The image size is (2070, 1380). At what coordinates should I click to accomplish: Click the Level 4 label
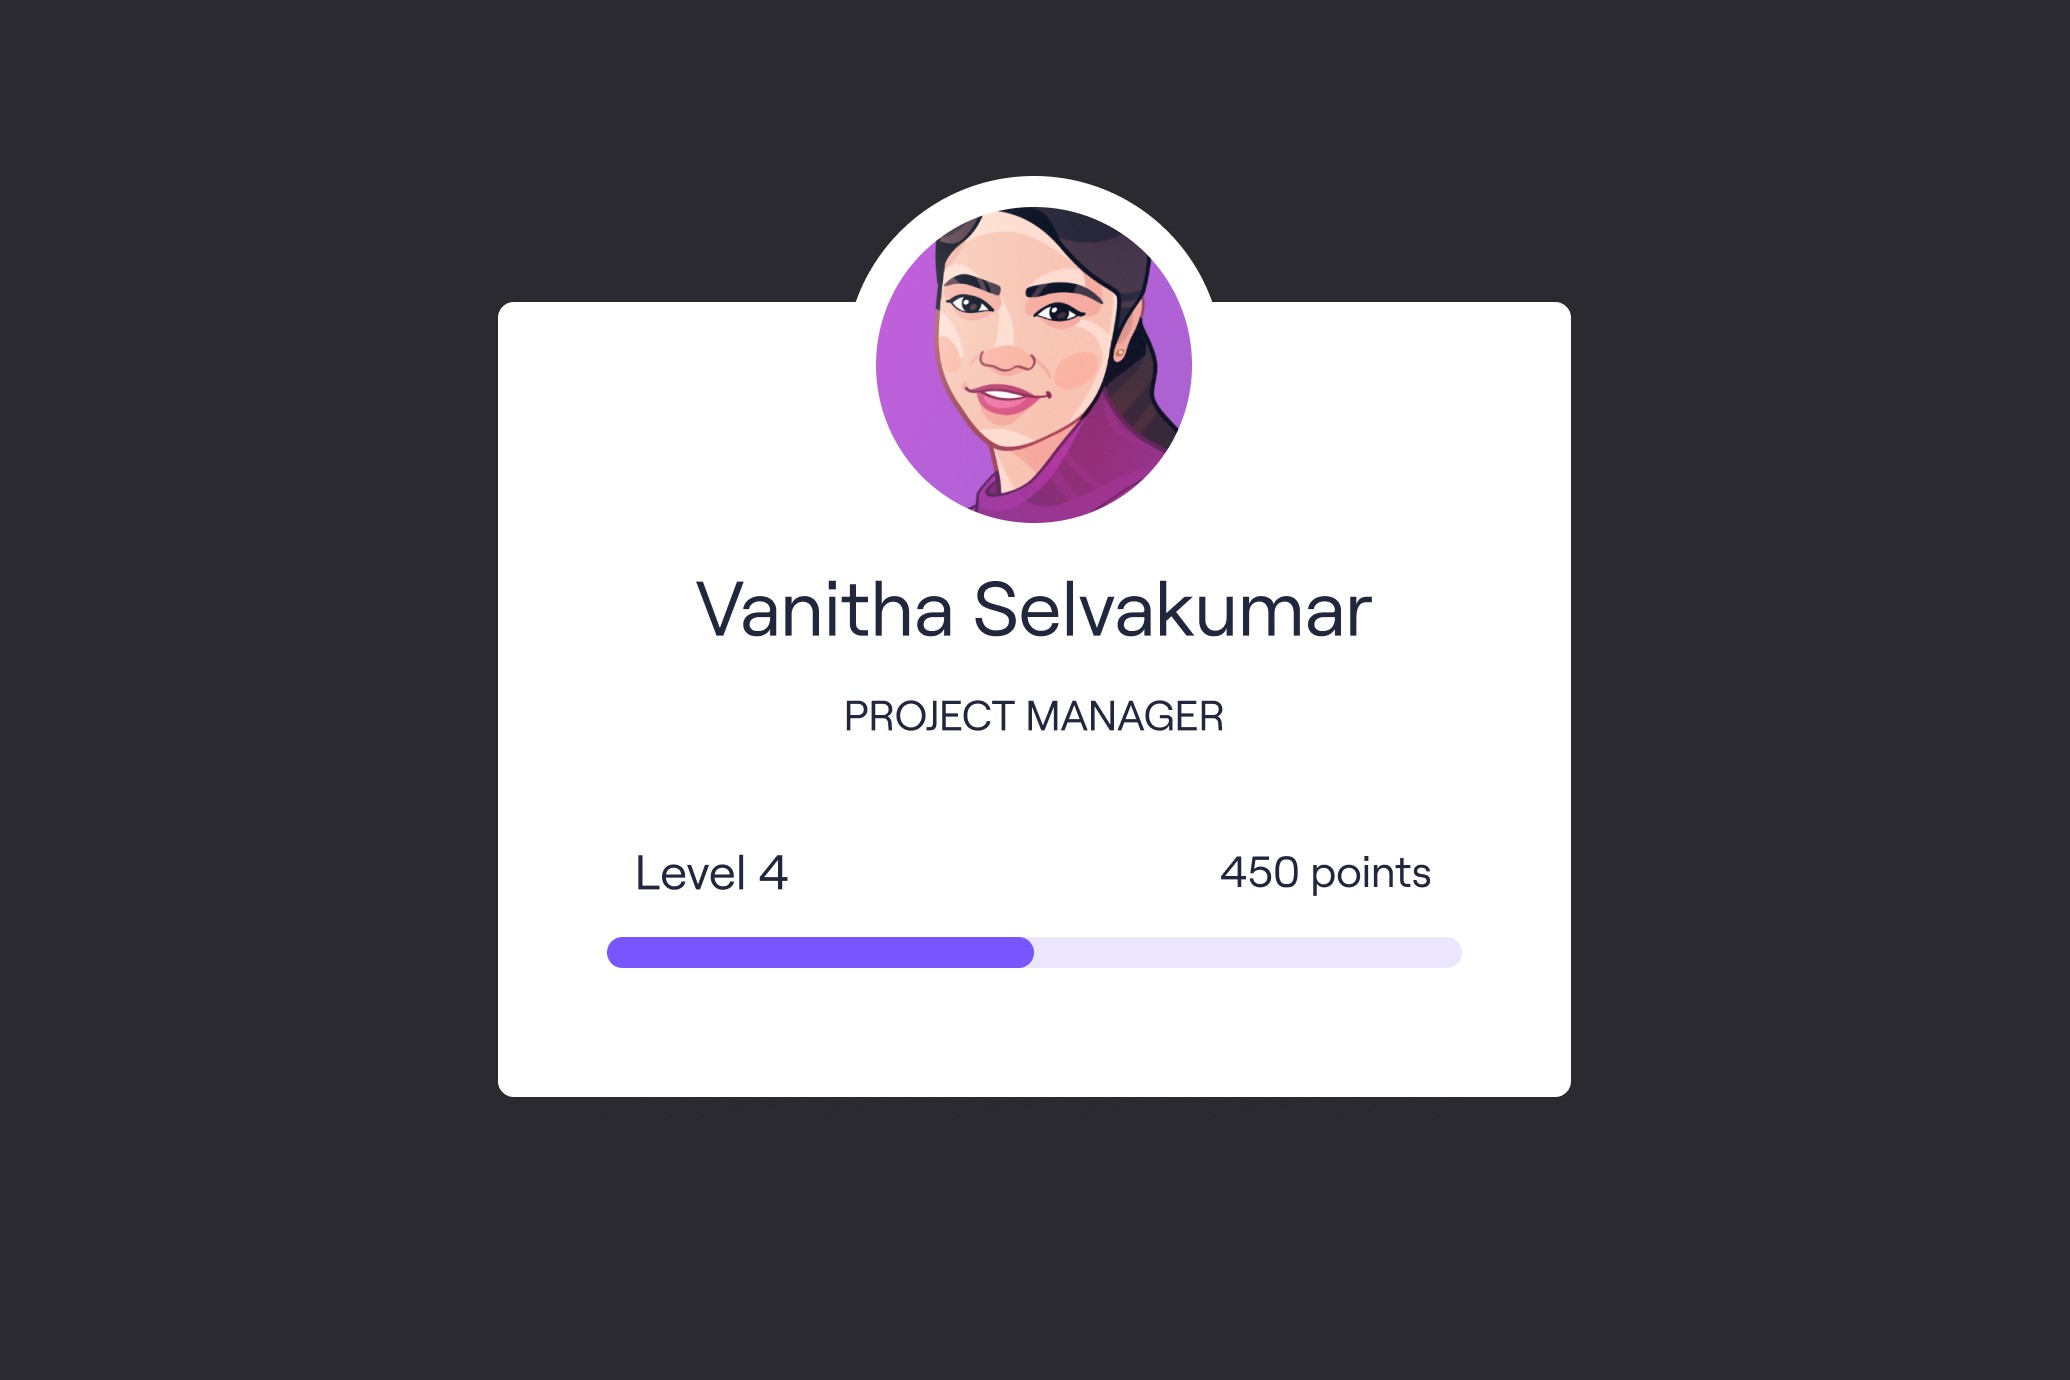click(x=712, y=873)
